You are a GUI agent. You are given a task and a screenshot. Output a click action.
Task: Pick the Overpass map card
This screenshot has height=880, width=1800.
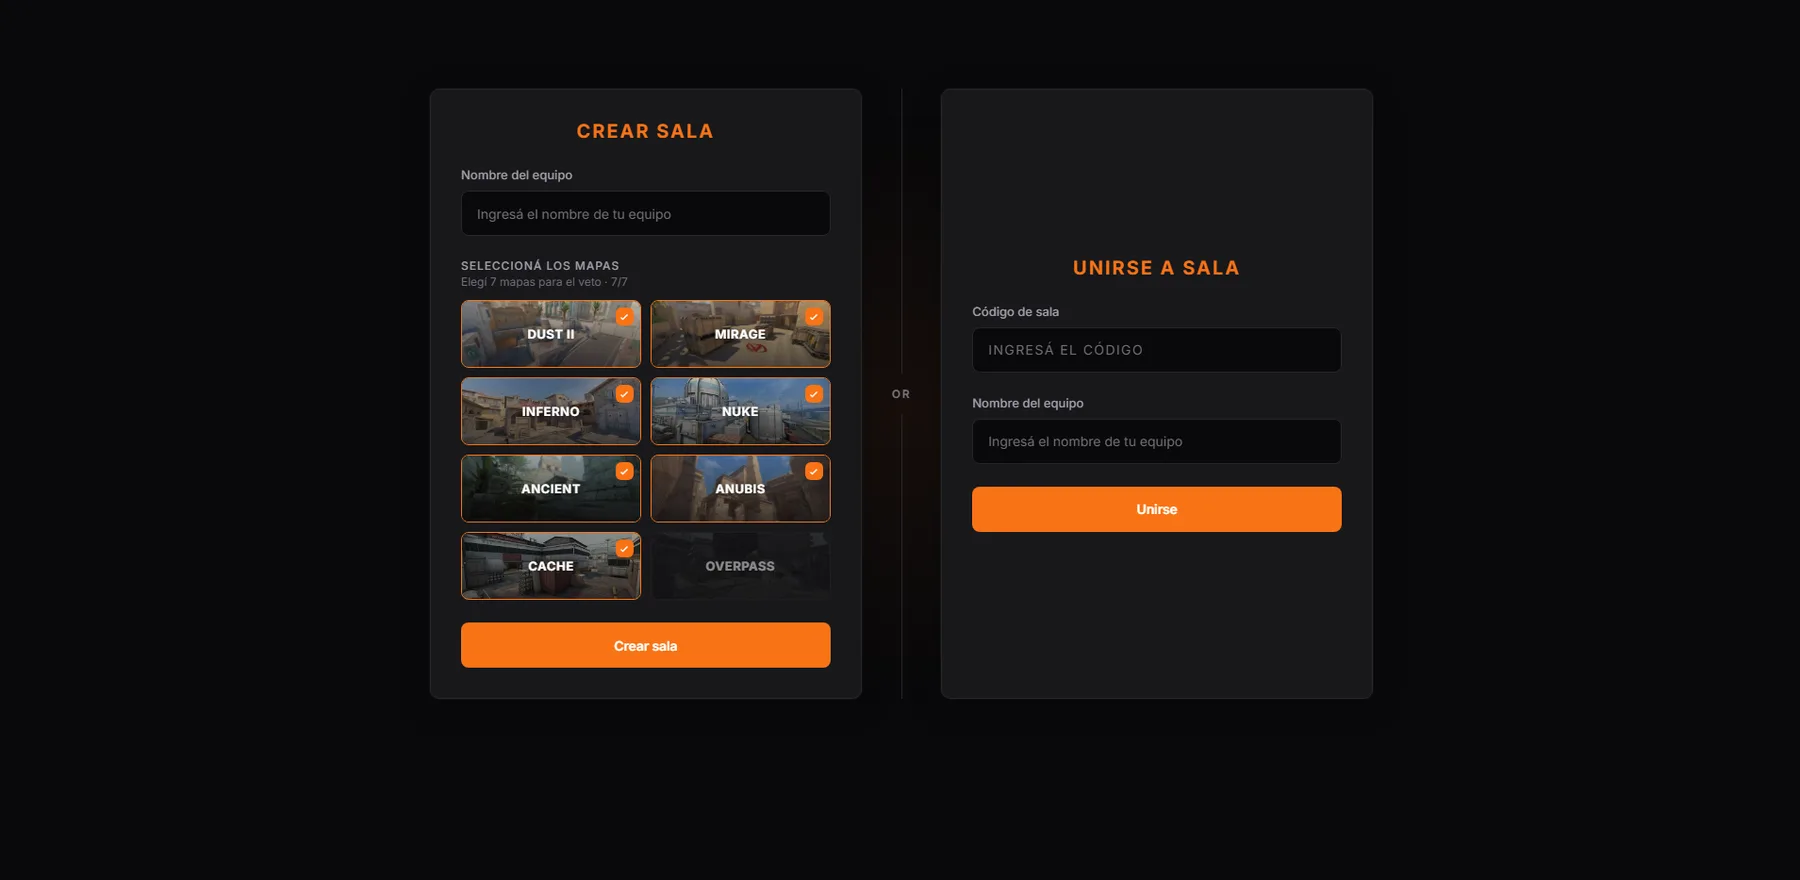tap(740, 566)
